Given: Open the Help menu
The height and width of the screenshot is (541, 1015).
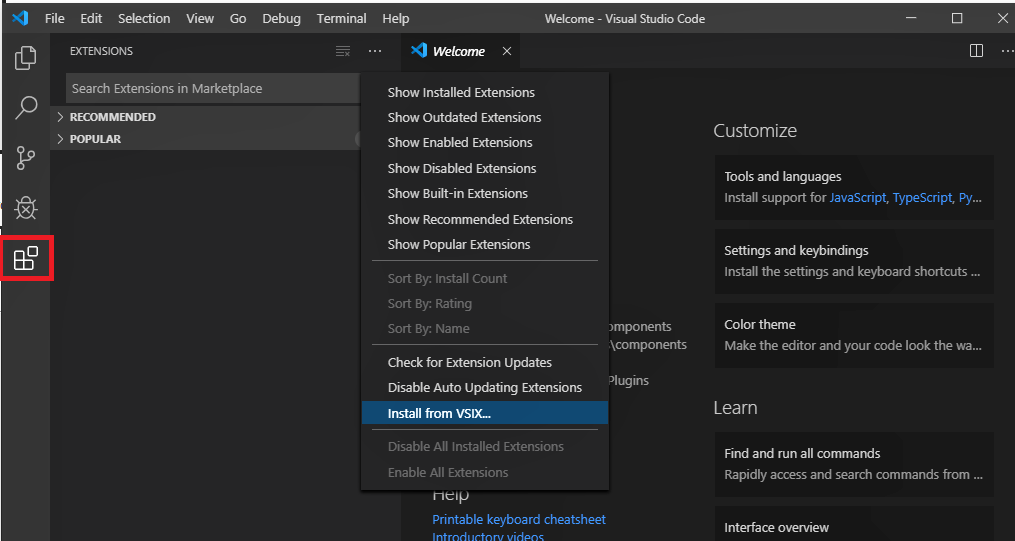Looking at the screenshot, I should pos(396,19).
